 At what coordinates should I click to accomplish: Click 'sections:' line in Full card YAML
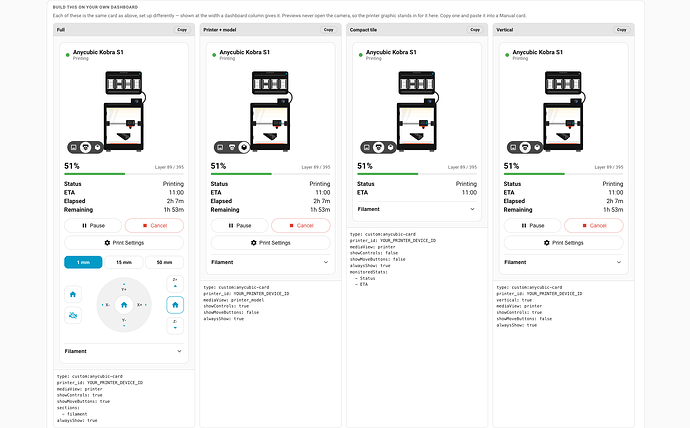[68, 408]
